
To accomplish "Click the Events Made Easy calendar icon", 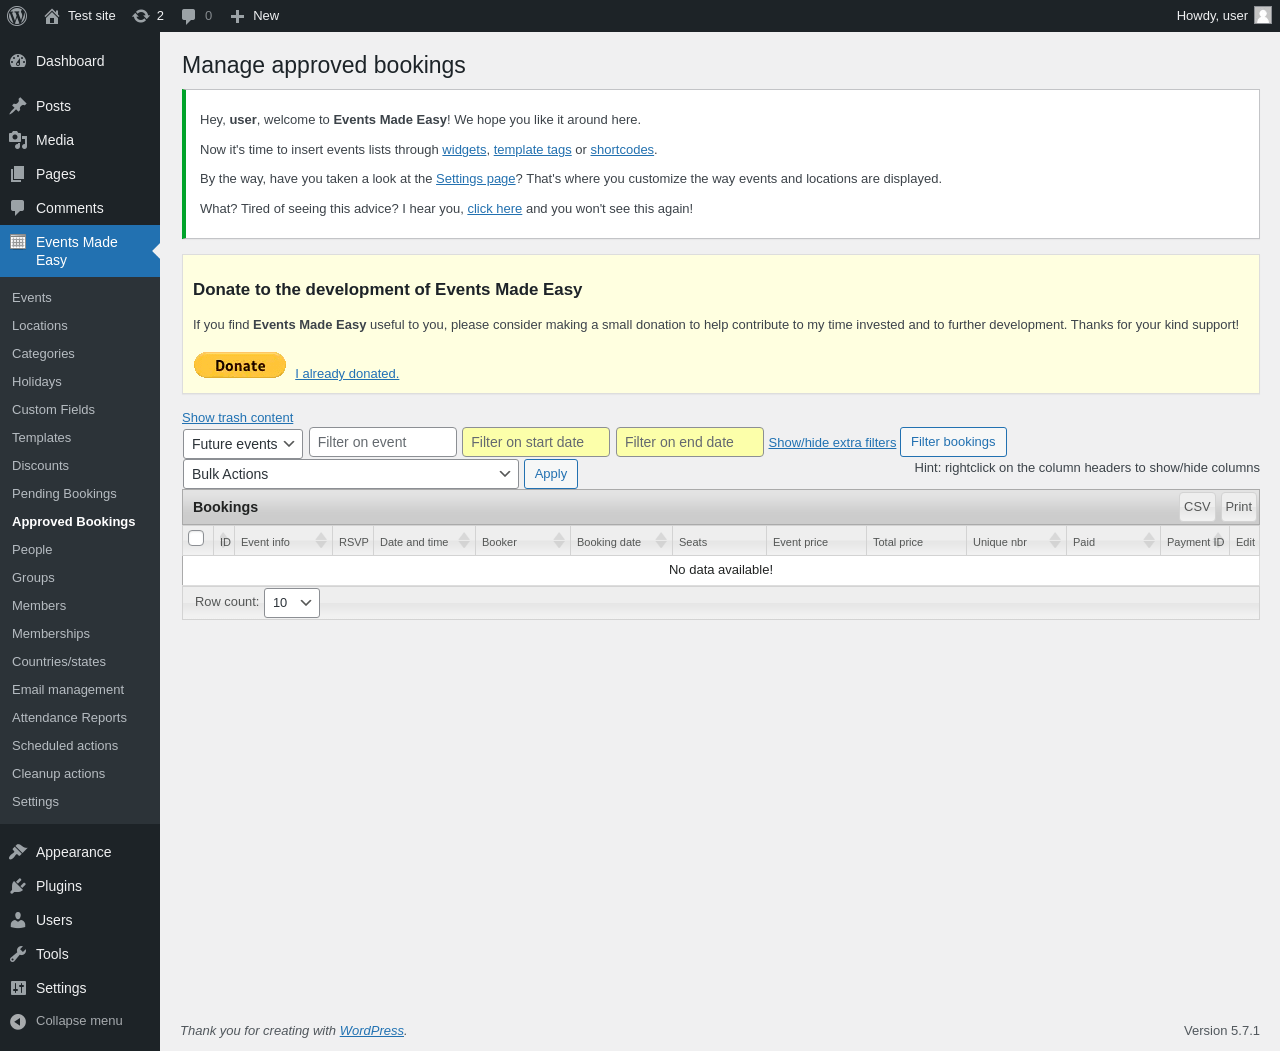I will click(x=18, y=242).
